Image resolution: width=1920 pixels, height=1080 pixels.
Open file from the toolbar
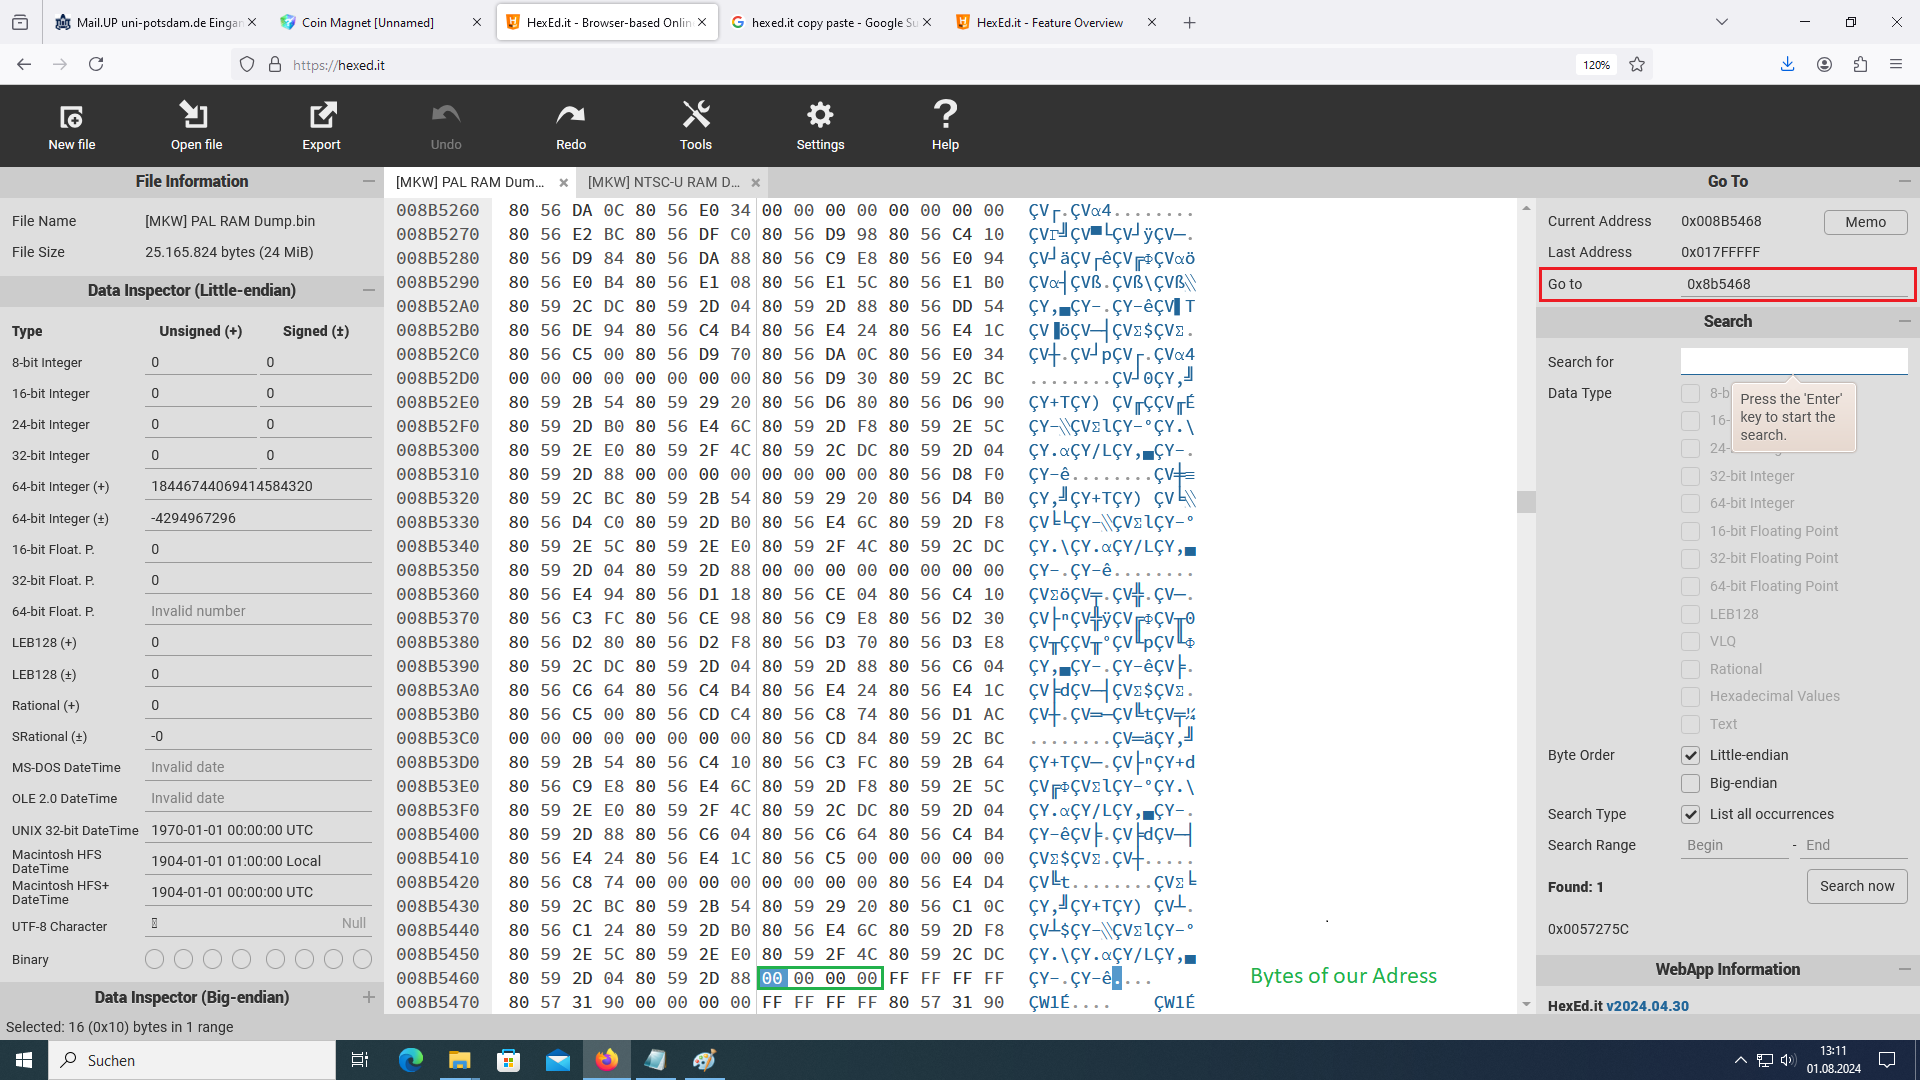(x=196, y=126)
